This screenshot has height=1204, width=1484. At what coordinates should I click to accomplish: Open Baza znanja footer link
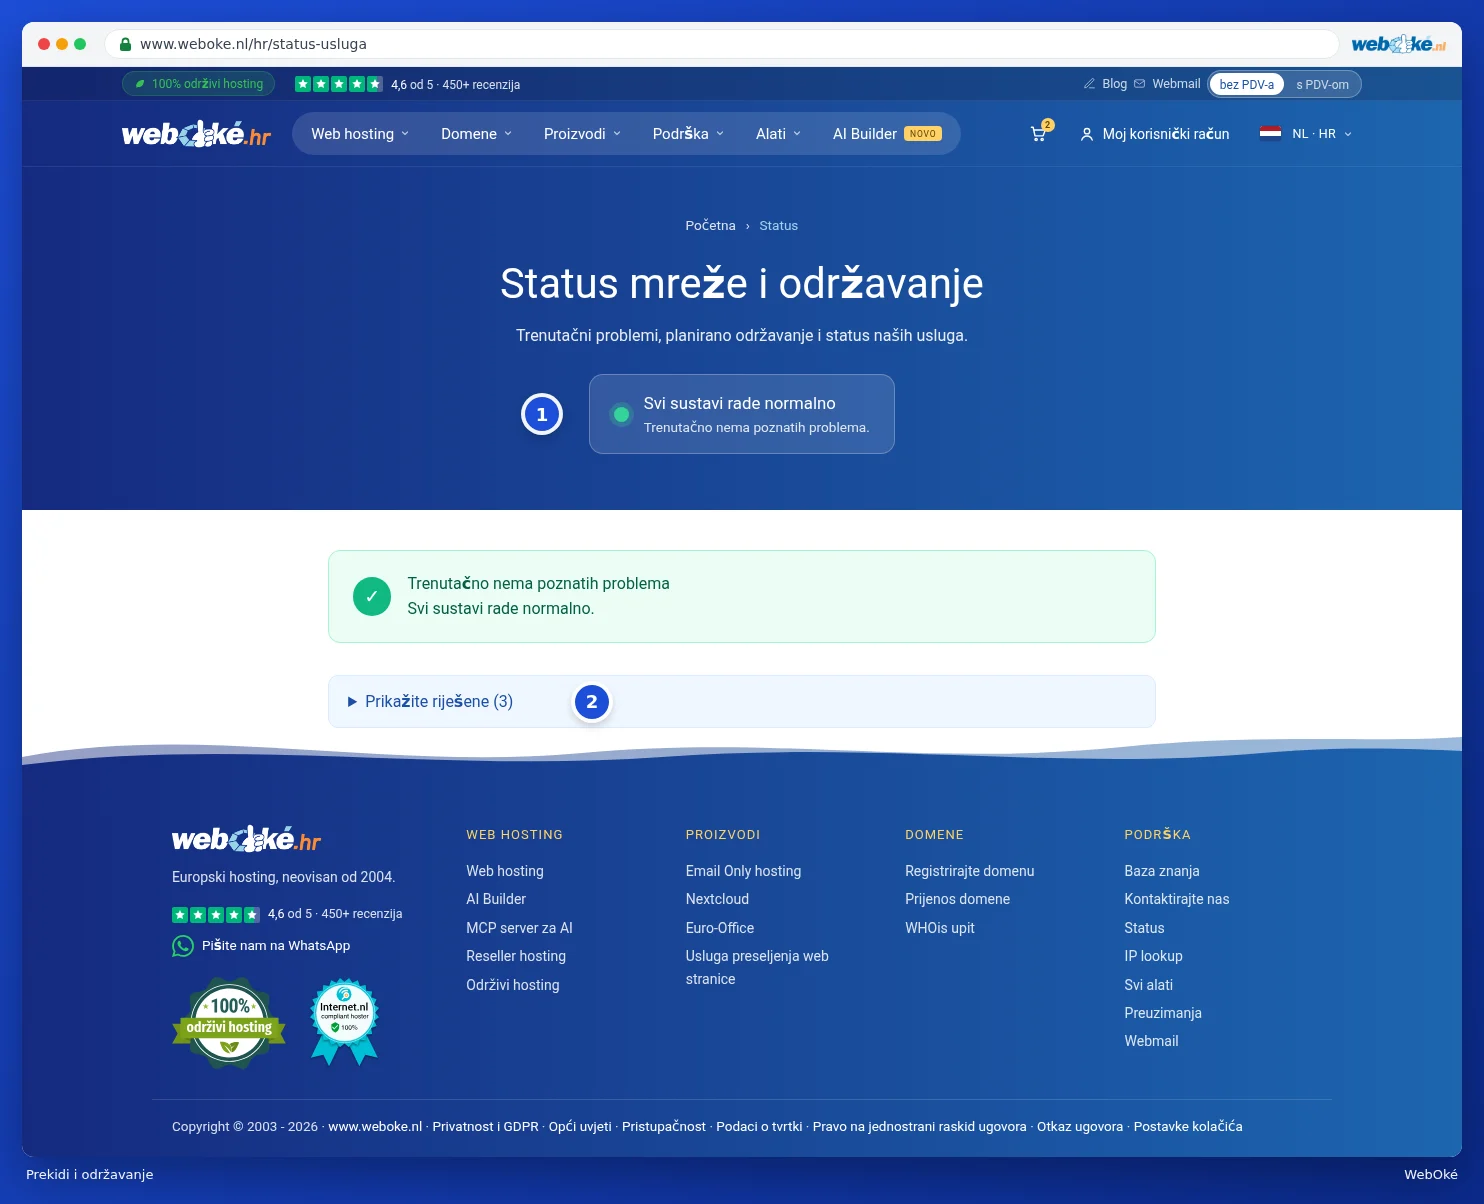pos(1162,871)
